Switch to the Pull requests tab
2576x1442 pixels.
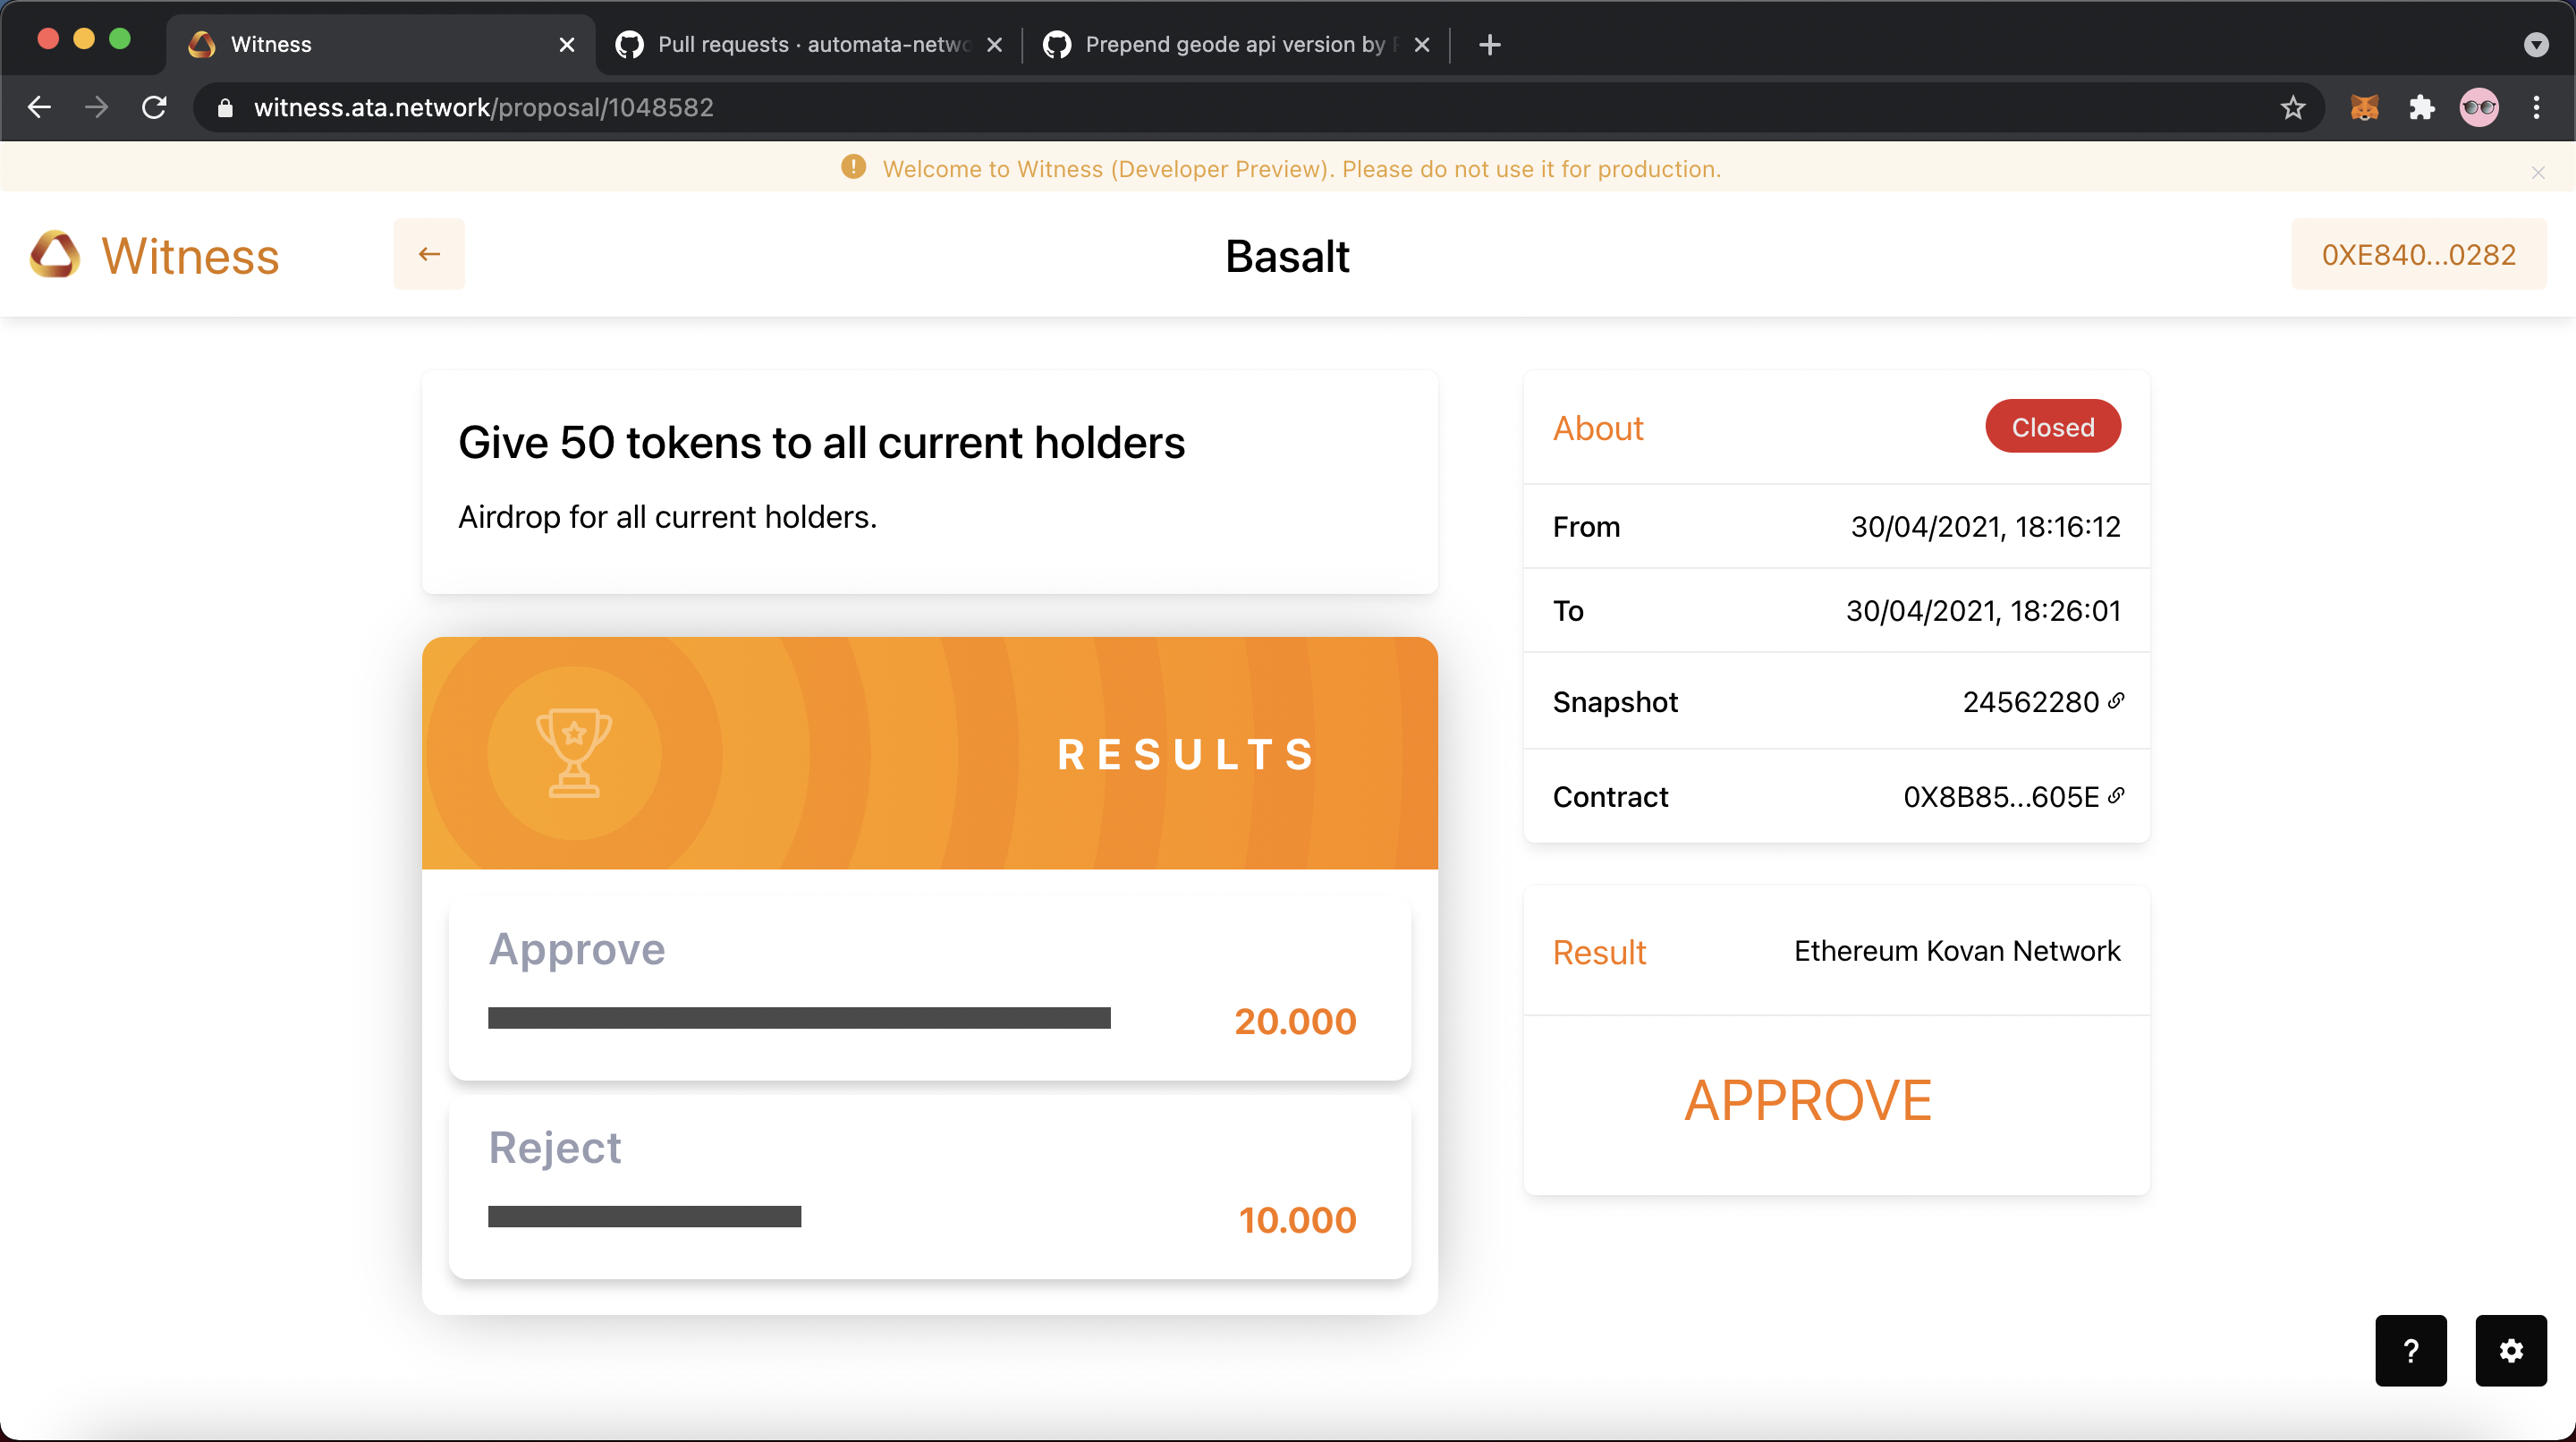point(808,44)
